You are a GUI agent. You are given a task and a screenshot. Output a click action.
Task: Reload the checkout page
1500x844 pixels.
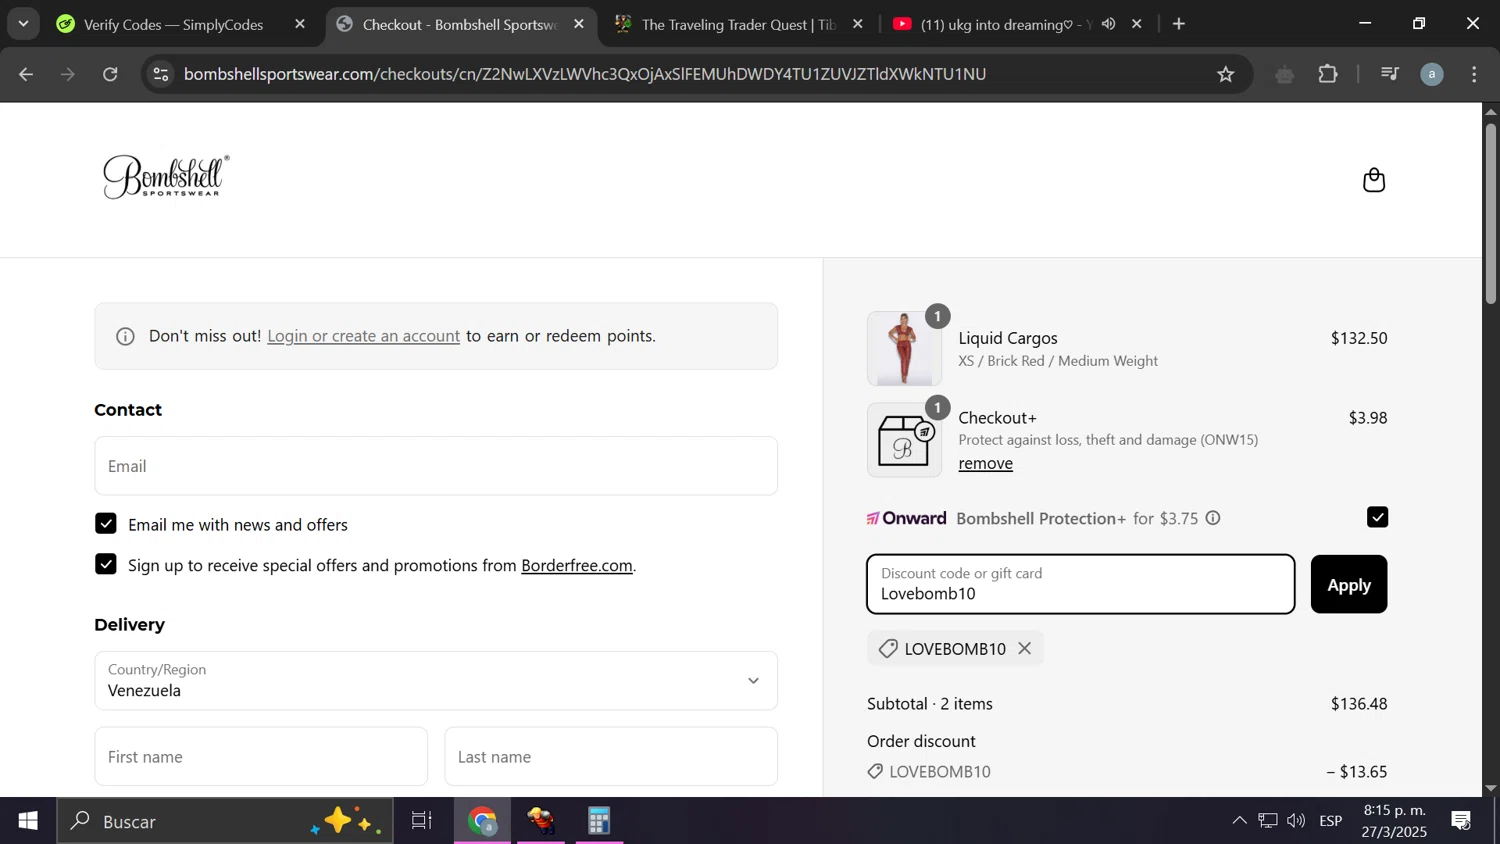coord(111,74)
